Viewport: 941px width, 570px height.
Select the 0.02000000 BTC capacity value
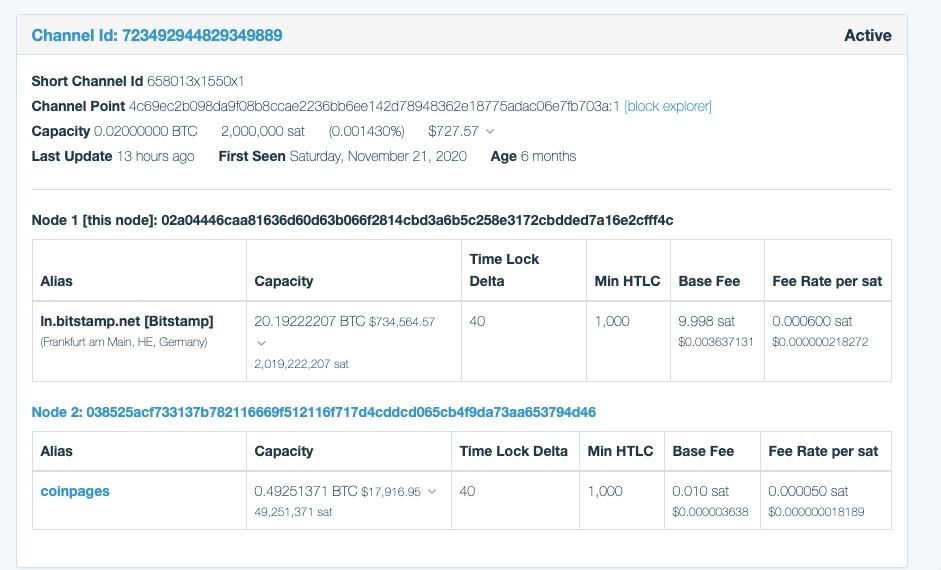click(146, 131)
